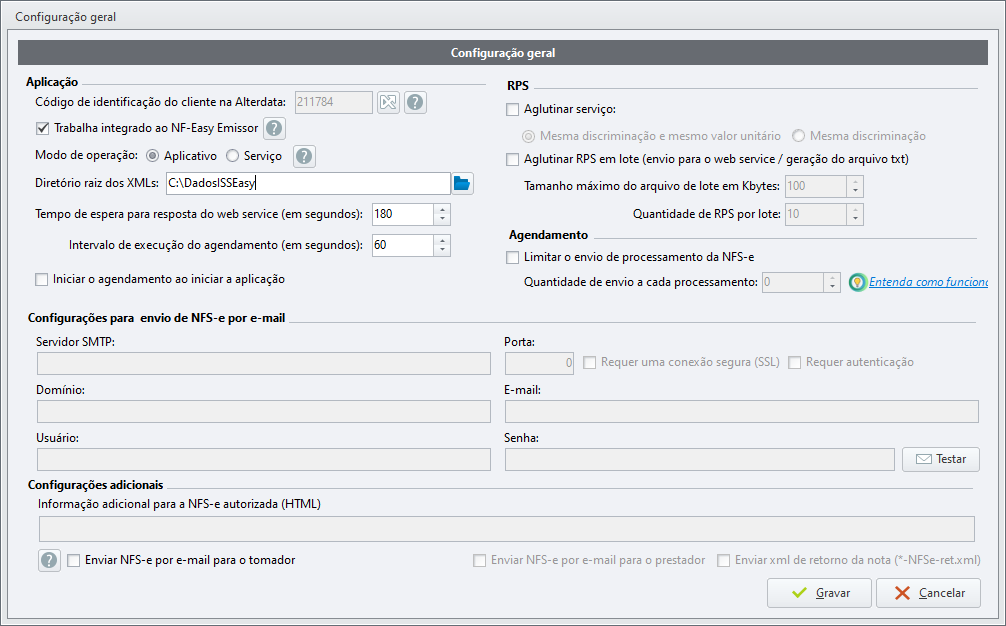This screenshot has height=626, width=1006.
Task: Increase Tamanho máximo do arquivo de lote spinner
Action: coord(855,182)
